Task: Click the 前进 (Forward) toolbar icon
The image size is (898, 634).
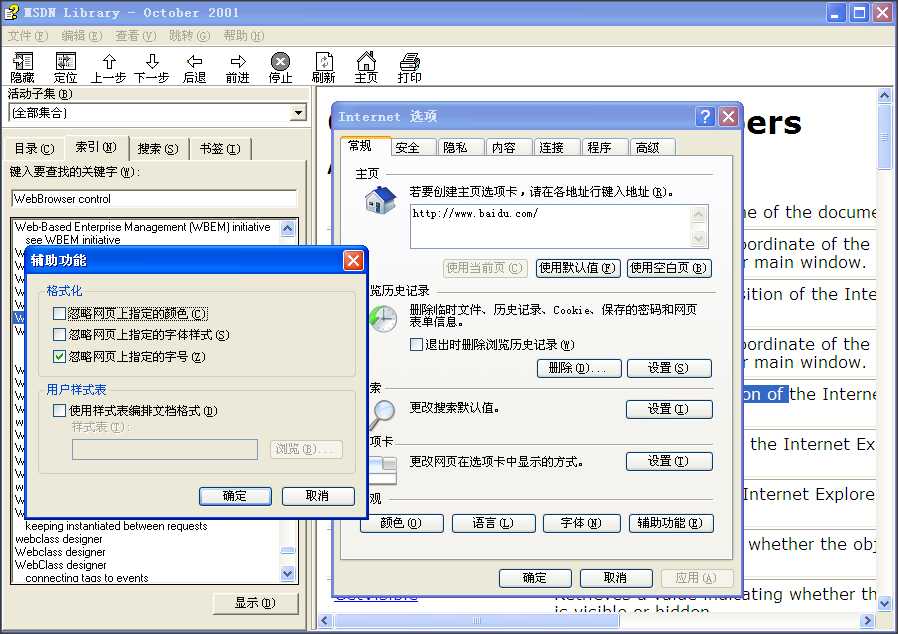Action: 238,68
